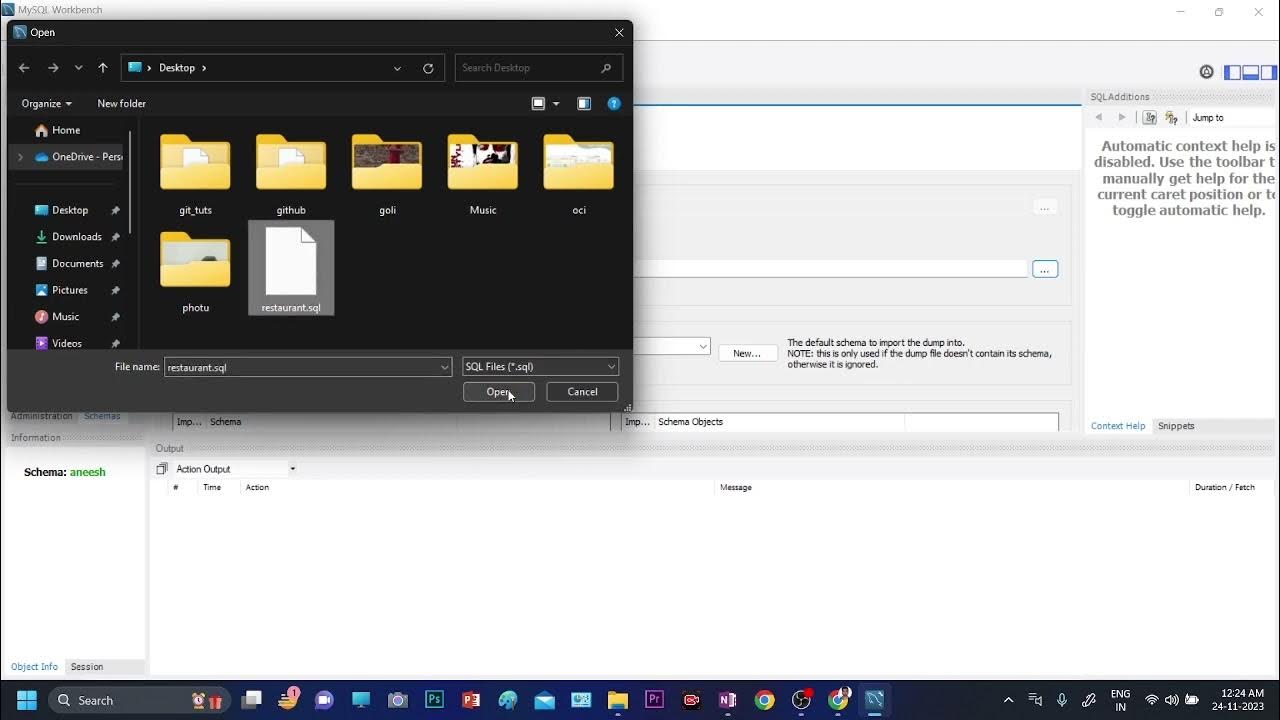Open file dialog help icon
Image resolution: width=1280 pixels, height=720 pixels.
tap(614, 103)
